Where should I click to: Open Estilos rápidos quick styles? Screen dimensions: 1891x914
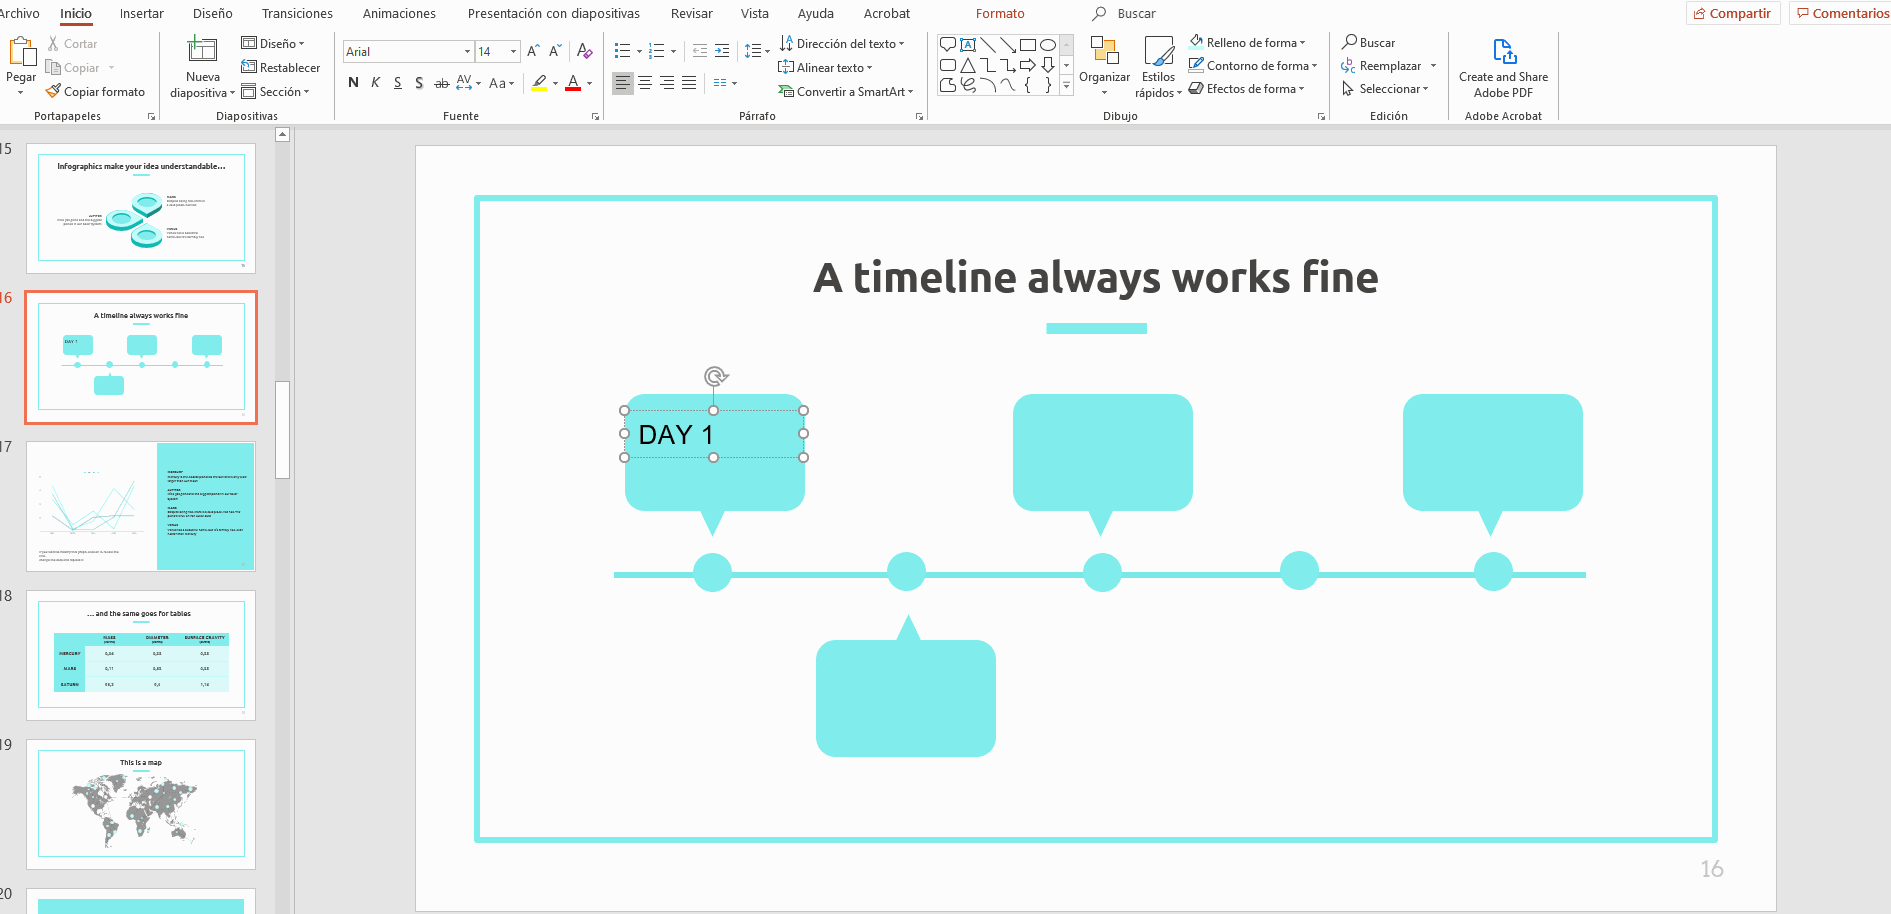click(x=1158, y=67)
